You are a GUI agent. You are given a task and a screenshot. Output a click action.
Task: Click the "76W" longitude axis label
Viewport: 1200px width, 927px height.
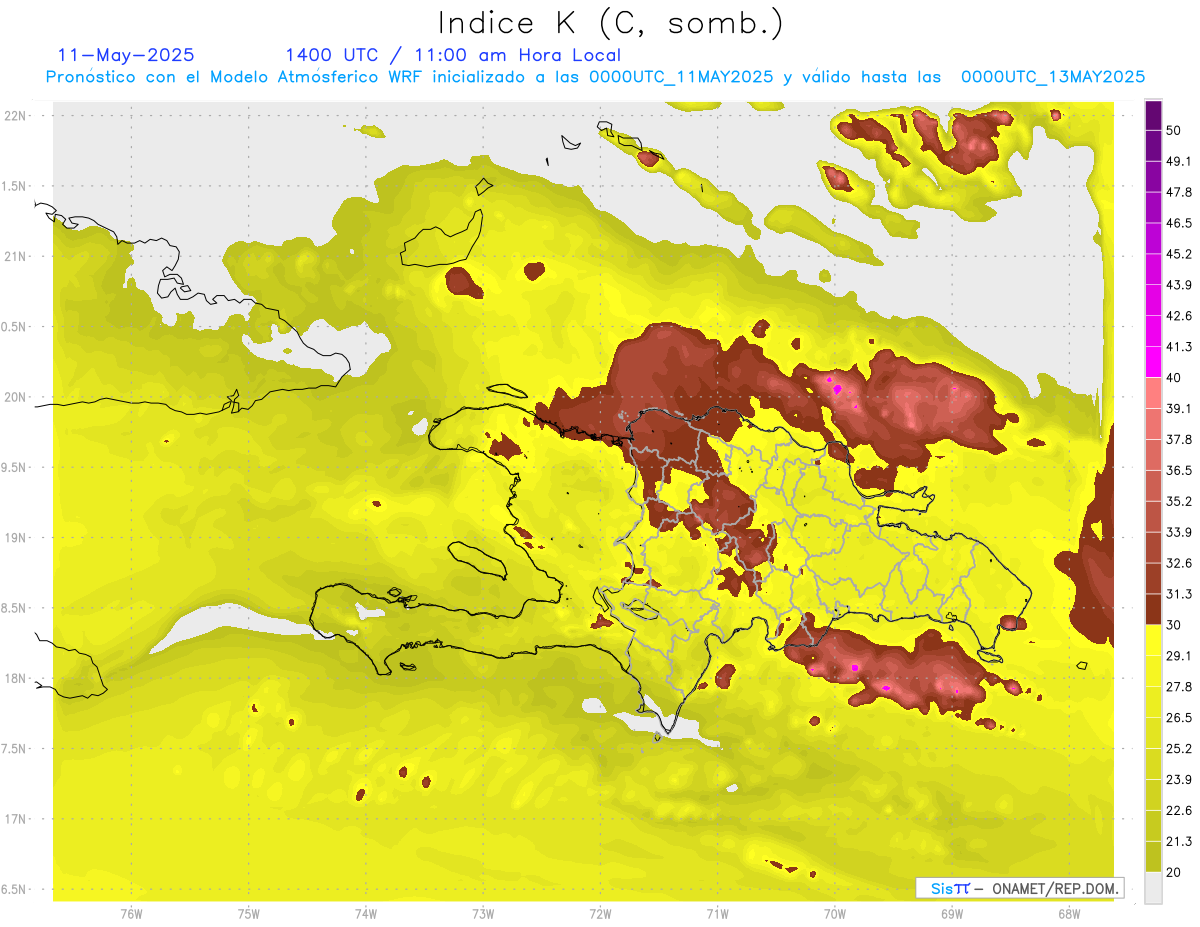point(131,913)
